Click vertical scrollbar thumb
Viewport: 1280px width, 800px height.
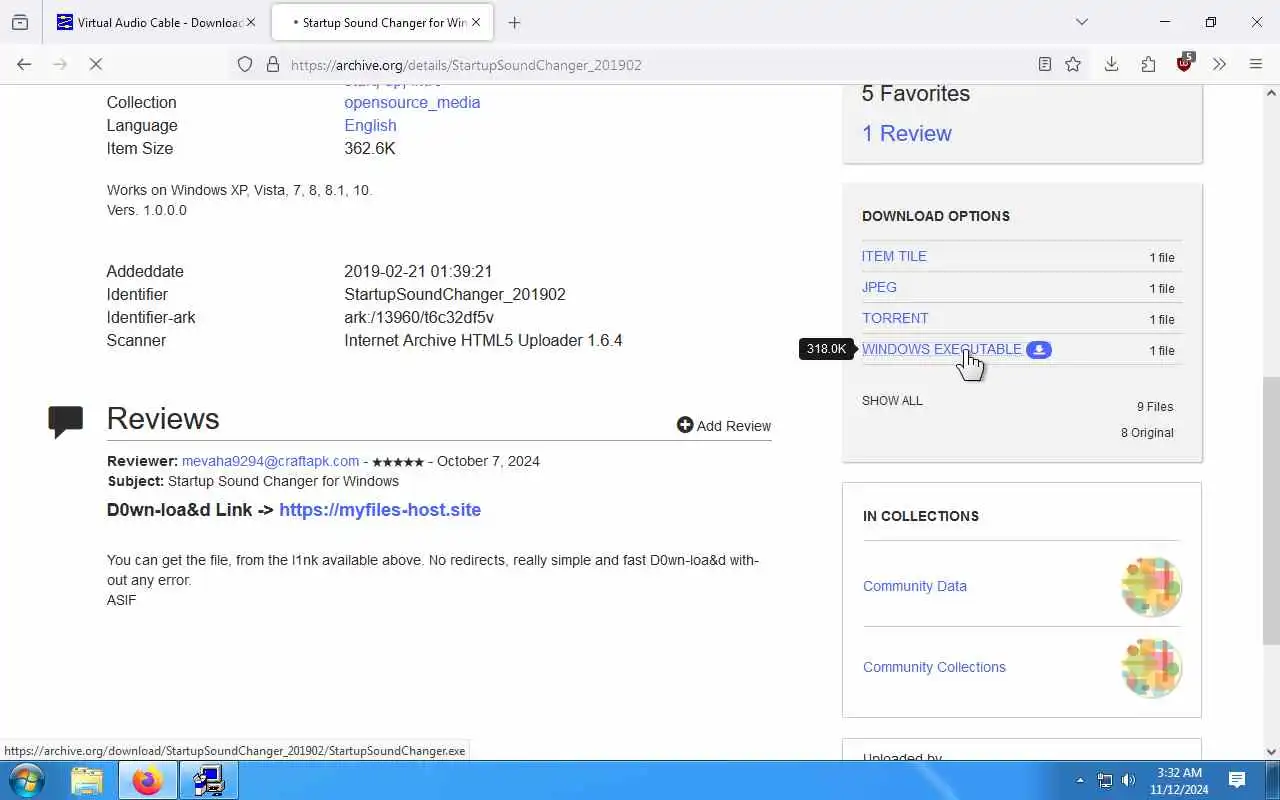[x=1271, y=510]
